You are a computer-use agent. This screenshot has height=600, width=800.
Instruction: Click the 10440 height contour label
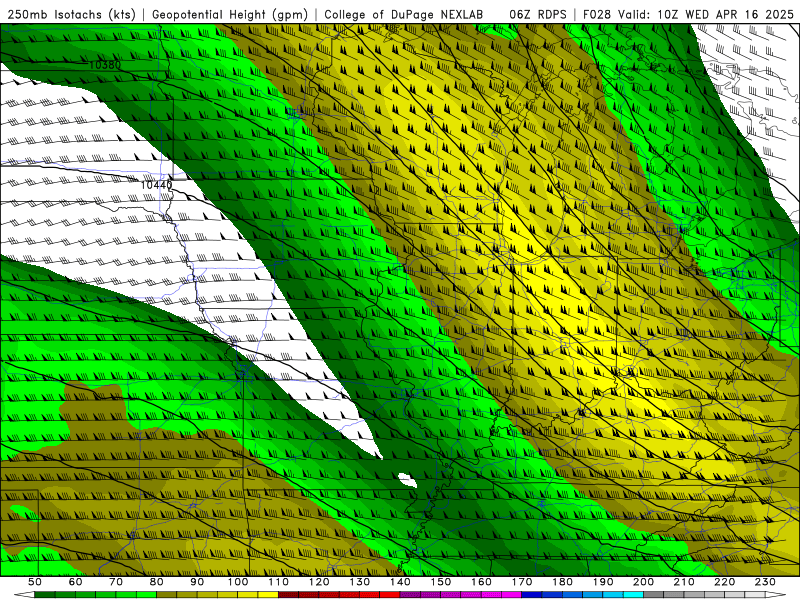tap(157, 185)
